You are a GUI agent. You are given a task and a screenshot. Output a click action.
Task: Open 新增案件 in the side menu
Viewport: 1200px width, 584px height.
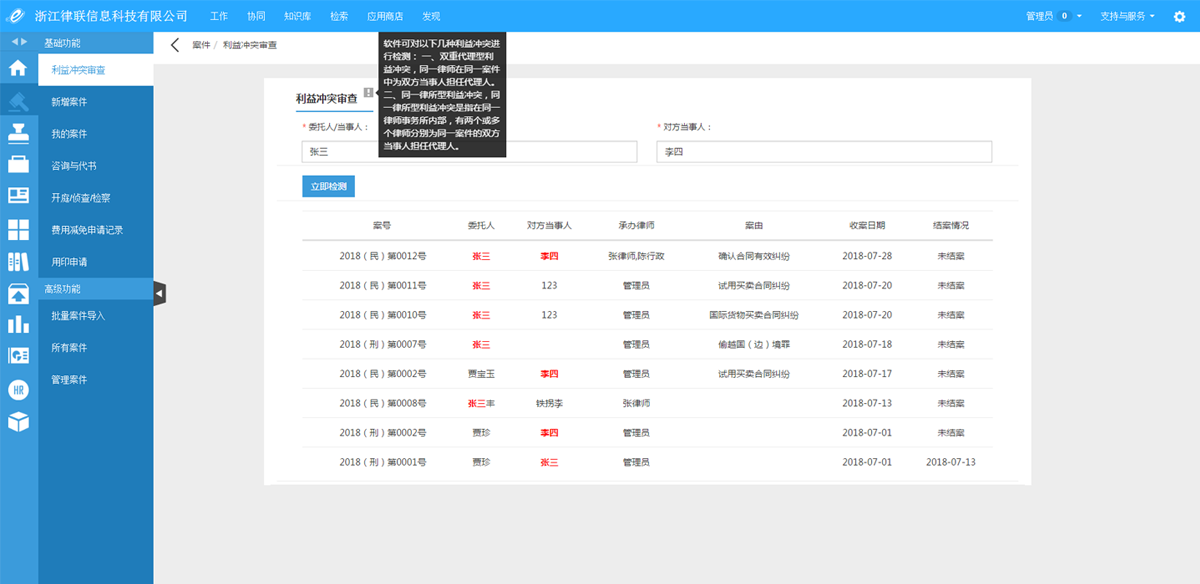pos(69,102)
